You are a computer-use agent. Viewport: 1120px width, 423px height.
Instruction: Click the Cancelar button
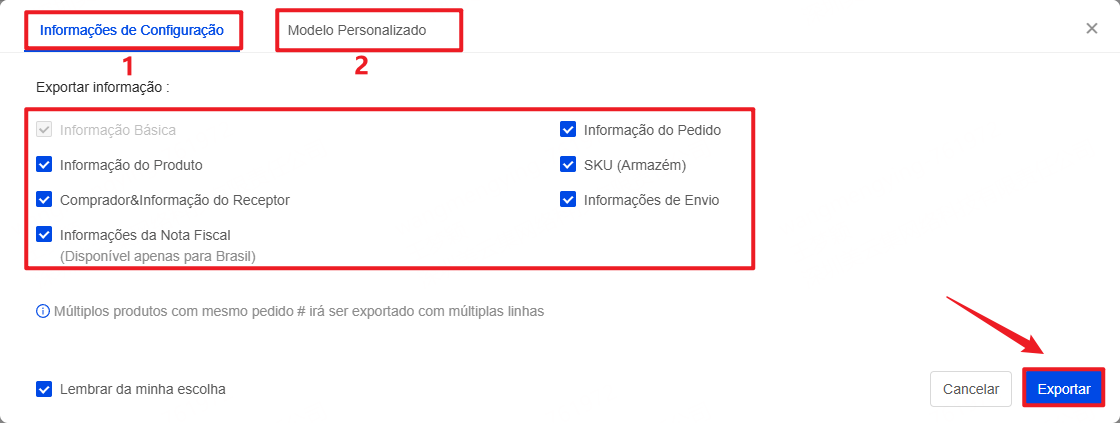click(971, 389)
